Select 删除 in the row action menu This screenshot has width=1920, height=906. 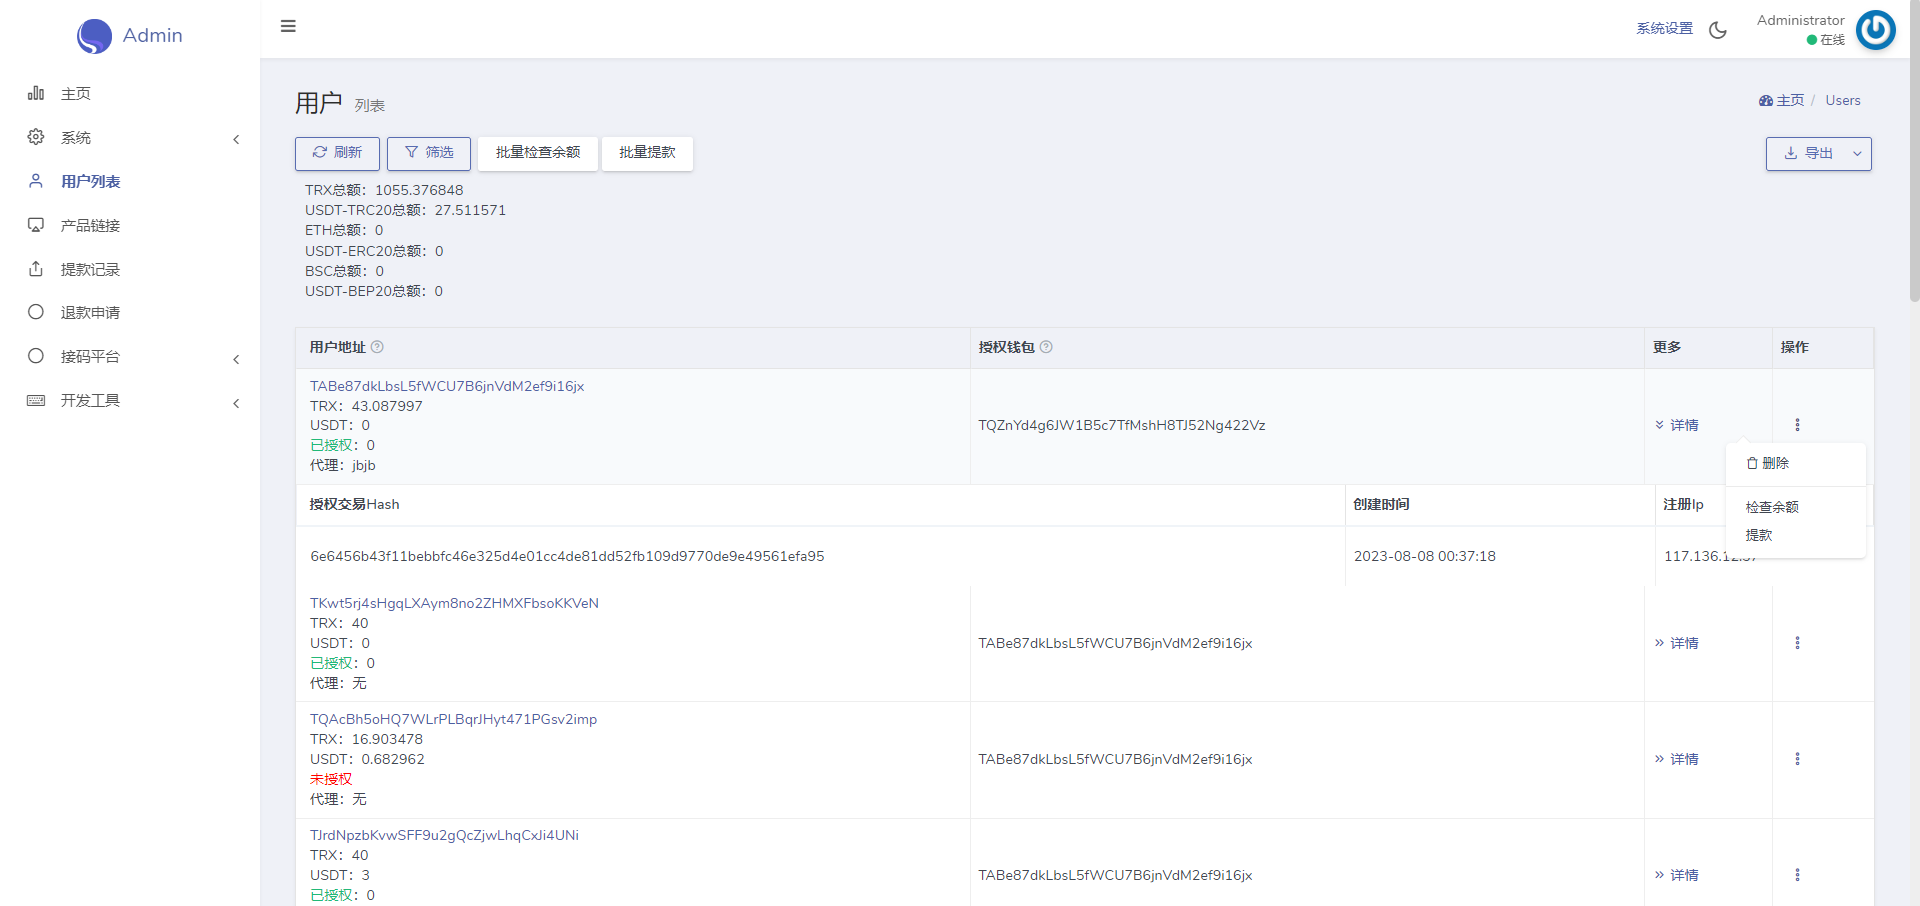tap(1768, 463)
